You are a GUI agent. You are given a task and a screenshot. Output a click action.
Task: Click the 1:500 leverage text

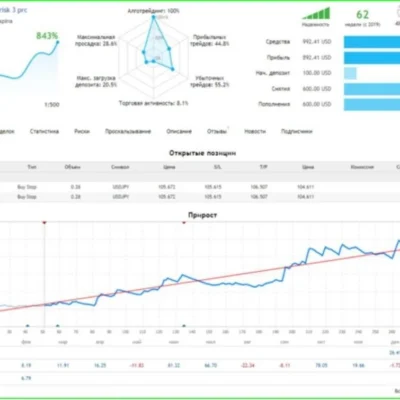tap(52, 105)
